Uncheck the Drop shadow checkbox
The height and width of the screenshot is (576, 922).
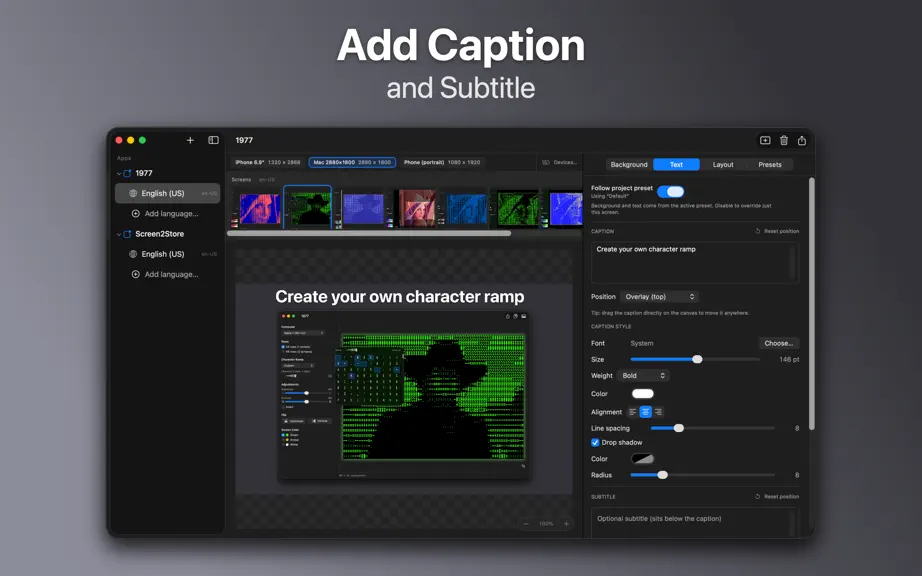click(x=595, y=443)
